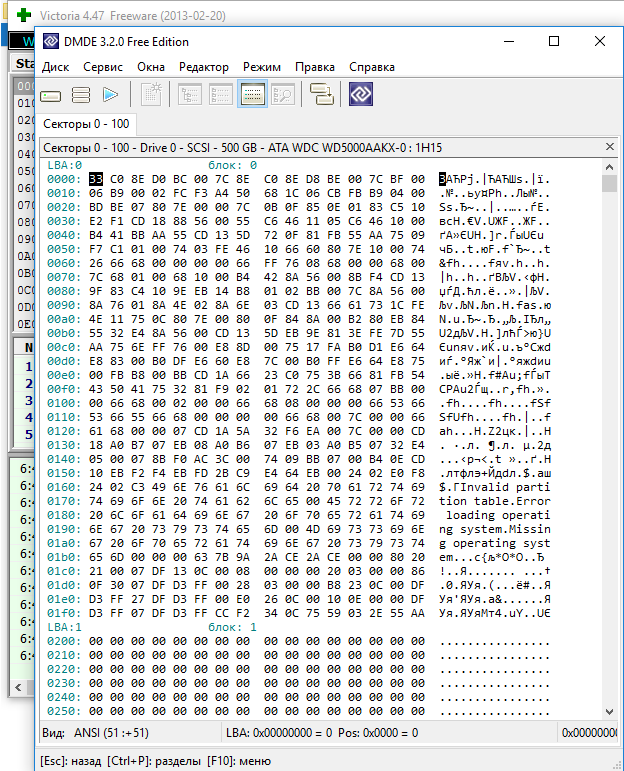
Task: Click the copy sectors toolbar icon
Action: [x=321, y=95]
